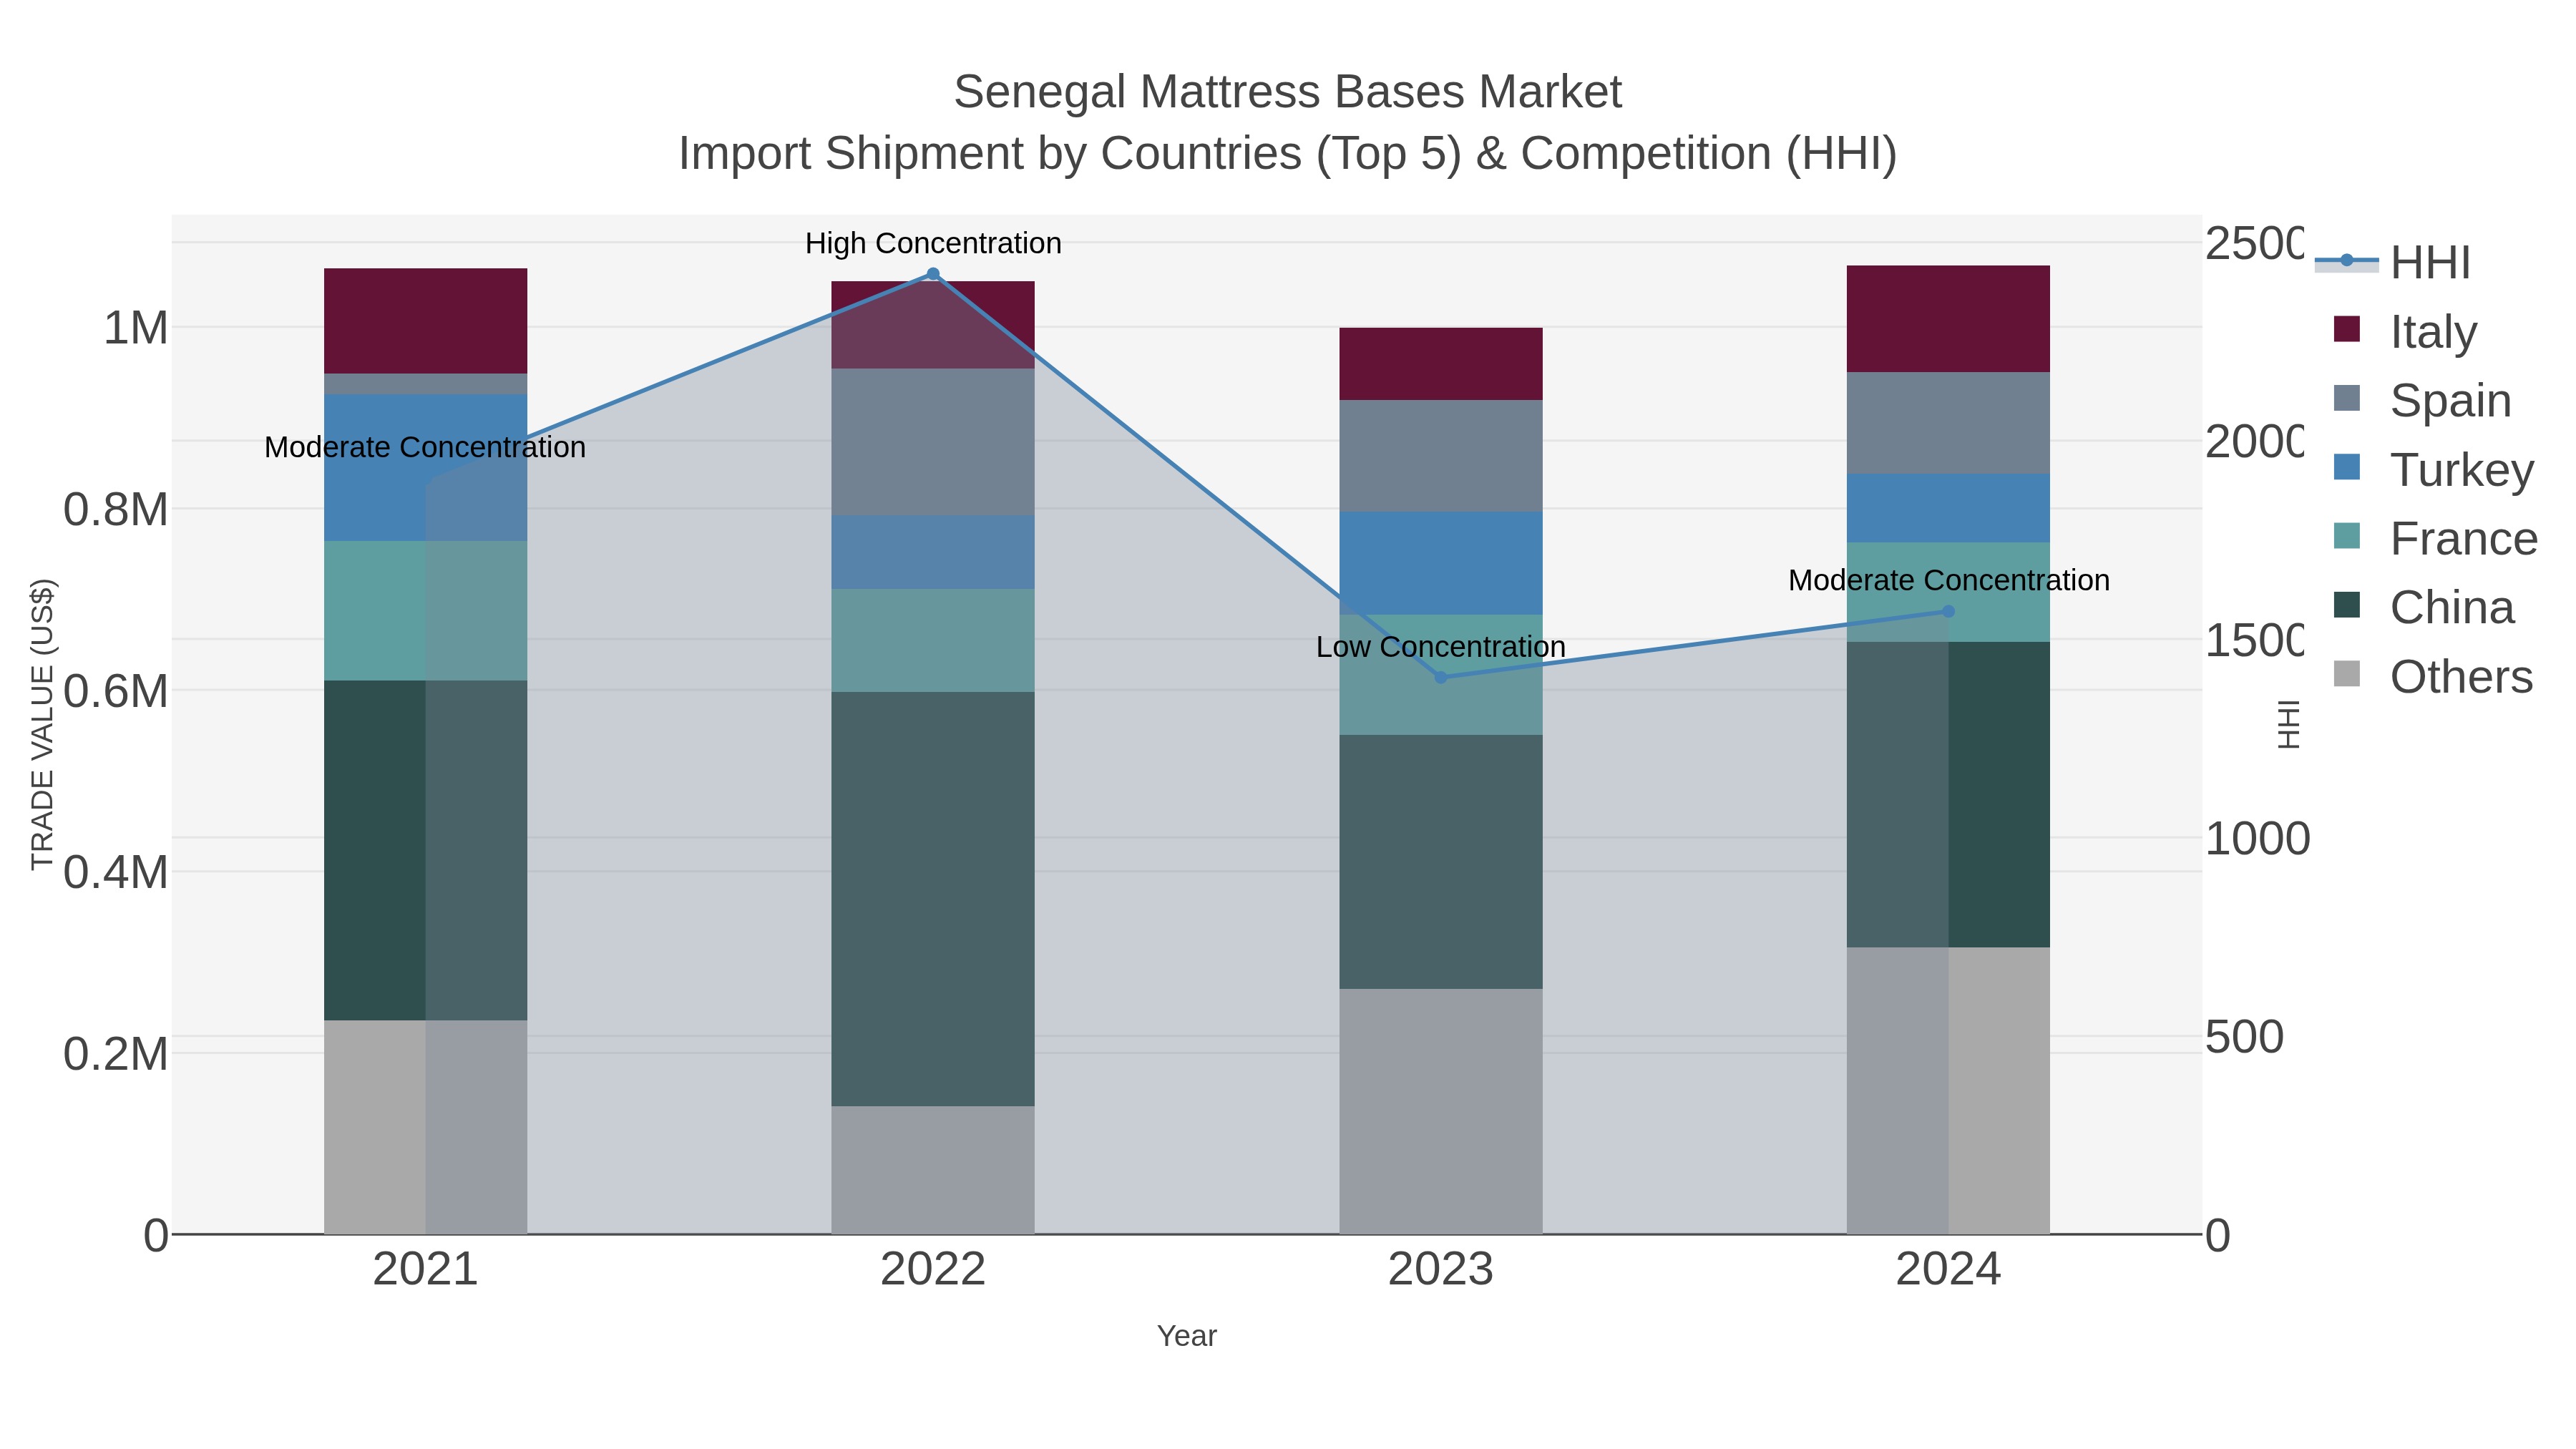This screenshot has height=1449, width=2576.
Task: Click the 2024 Others bar segment
Action: pyautogui.click(x=1948, y=1091)
